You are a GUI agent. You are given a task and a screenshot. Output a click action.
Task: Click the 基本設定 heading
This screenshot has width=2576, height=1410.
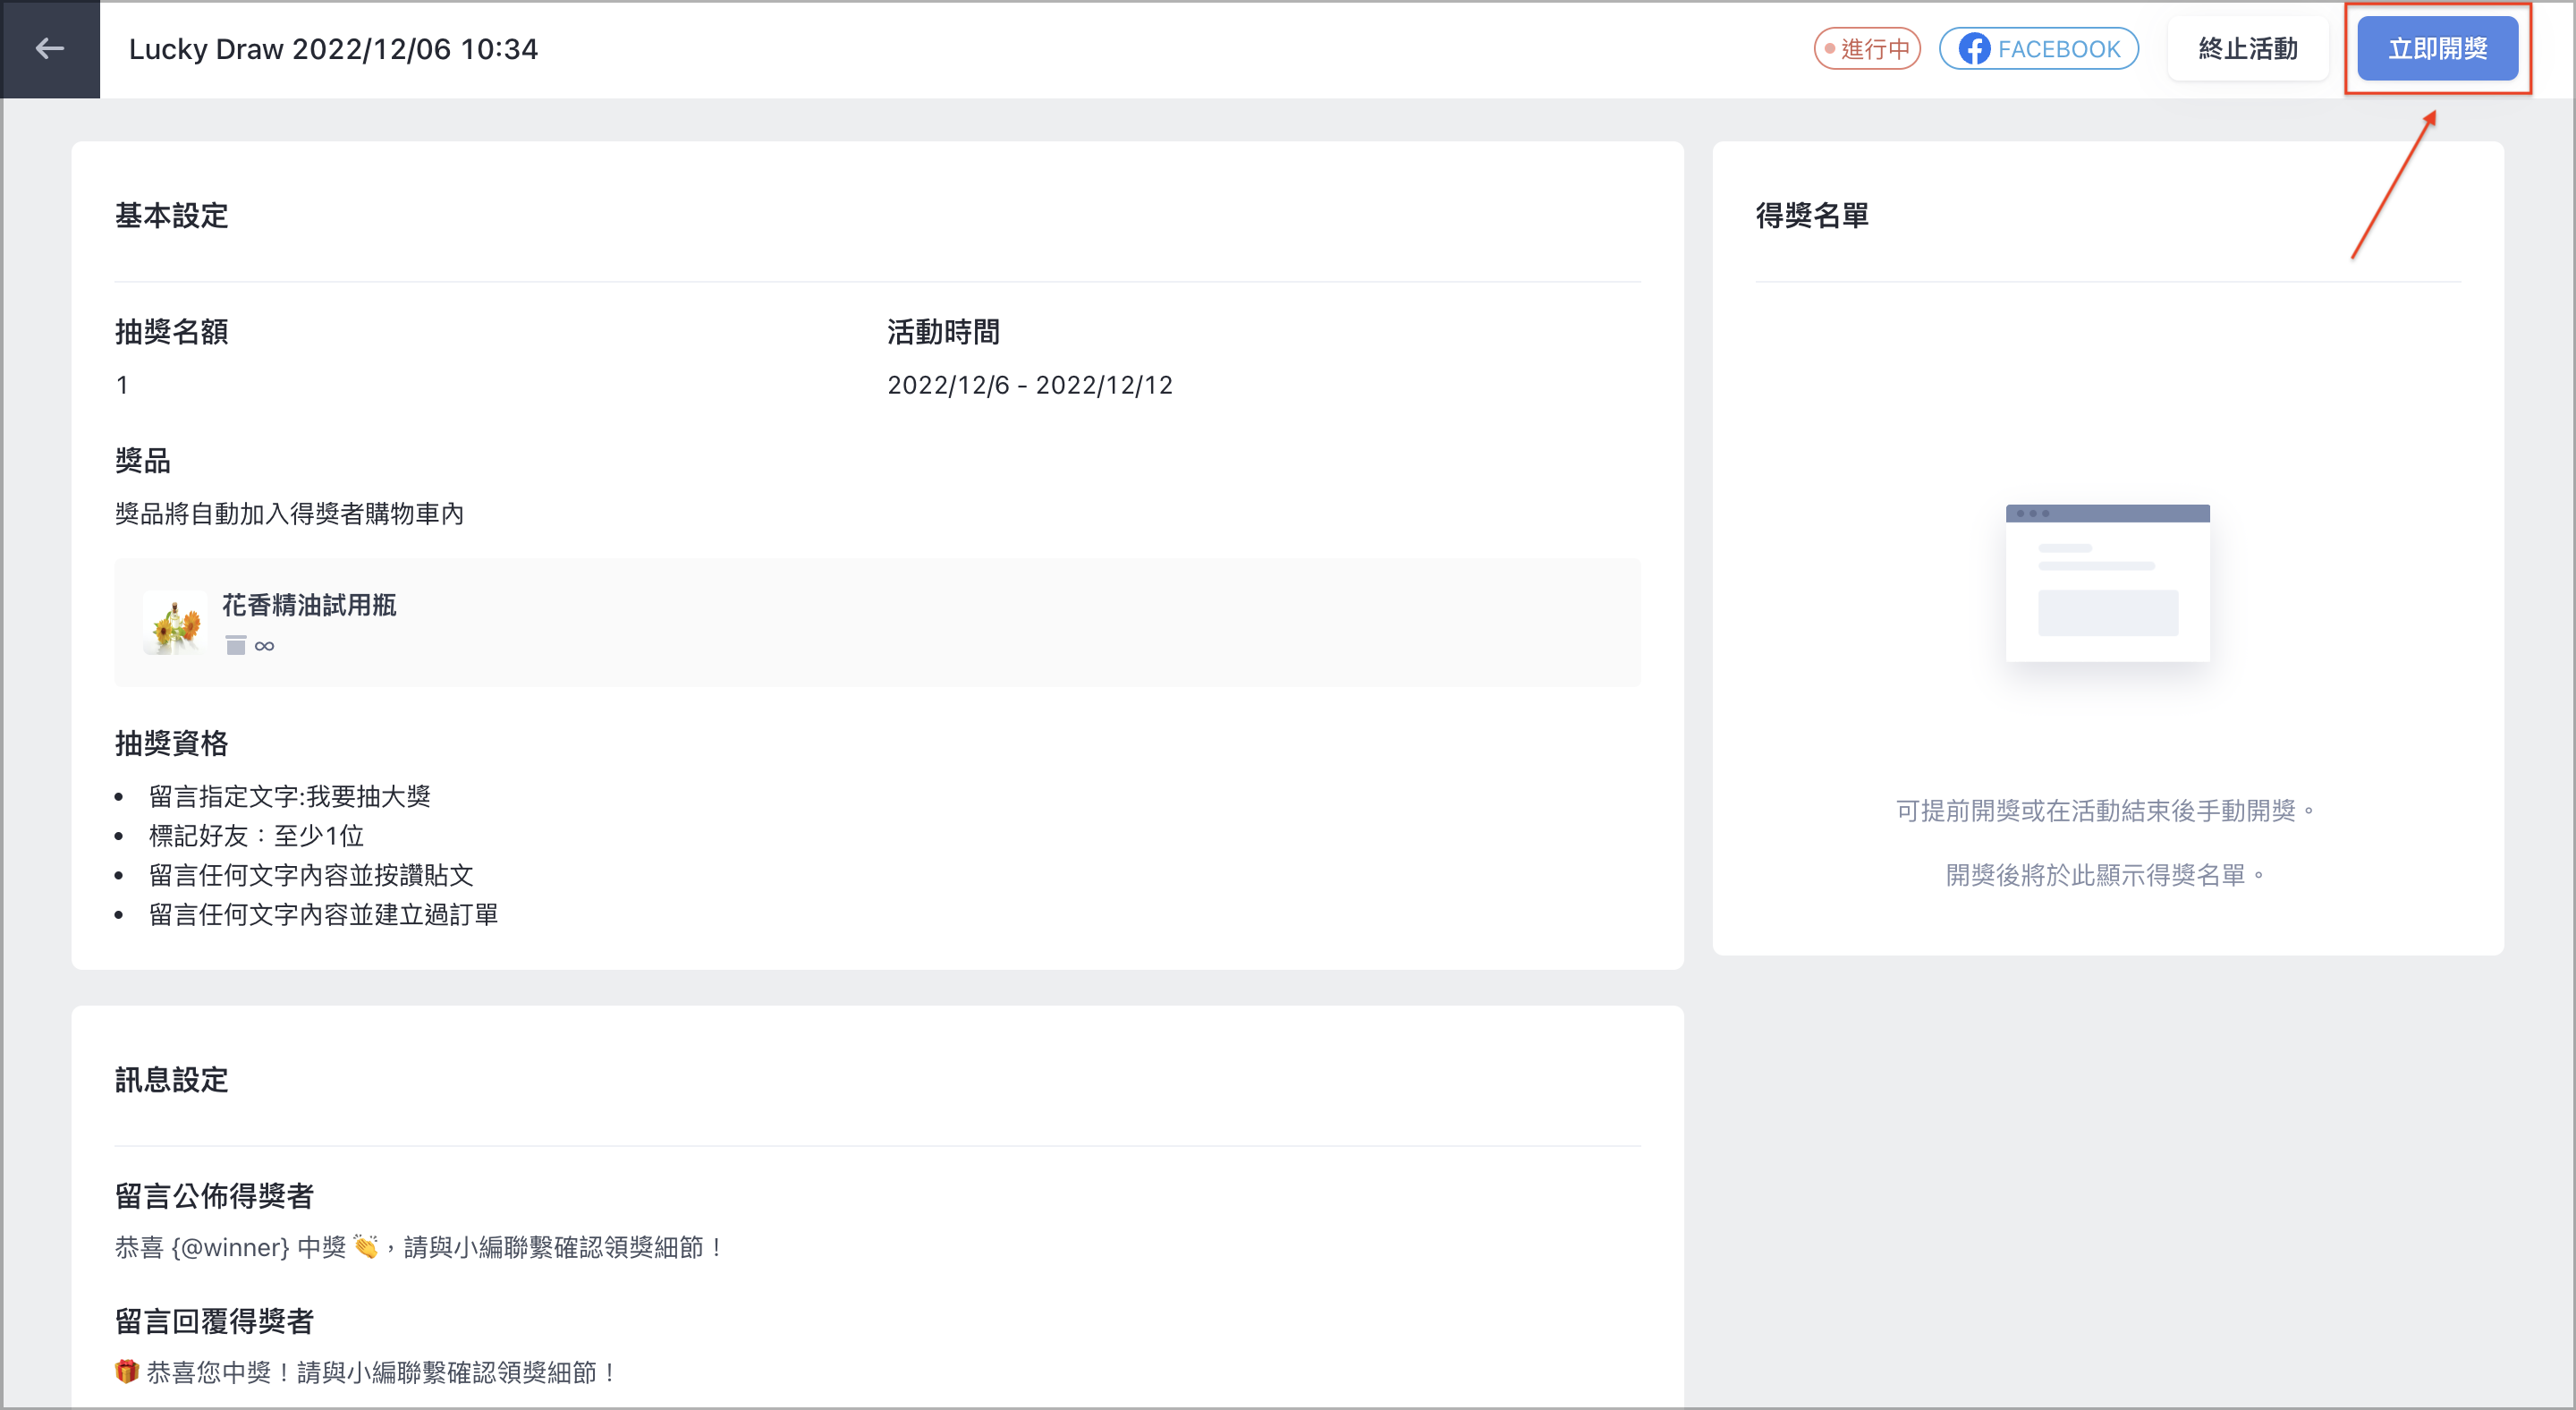pos(171,215)
